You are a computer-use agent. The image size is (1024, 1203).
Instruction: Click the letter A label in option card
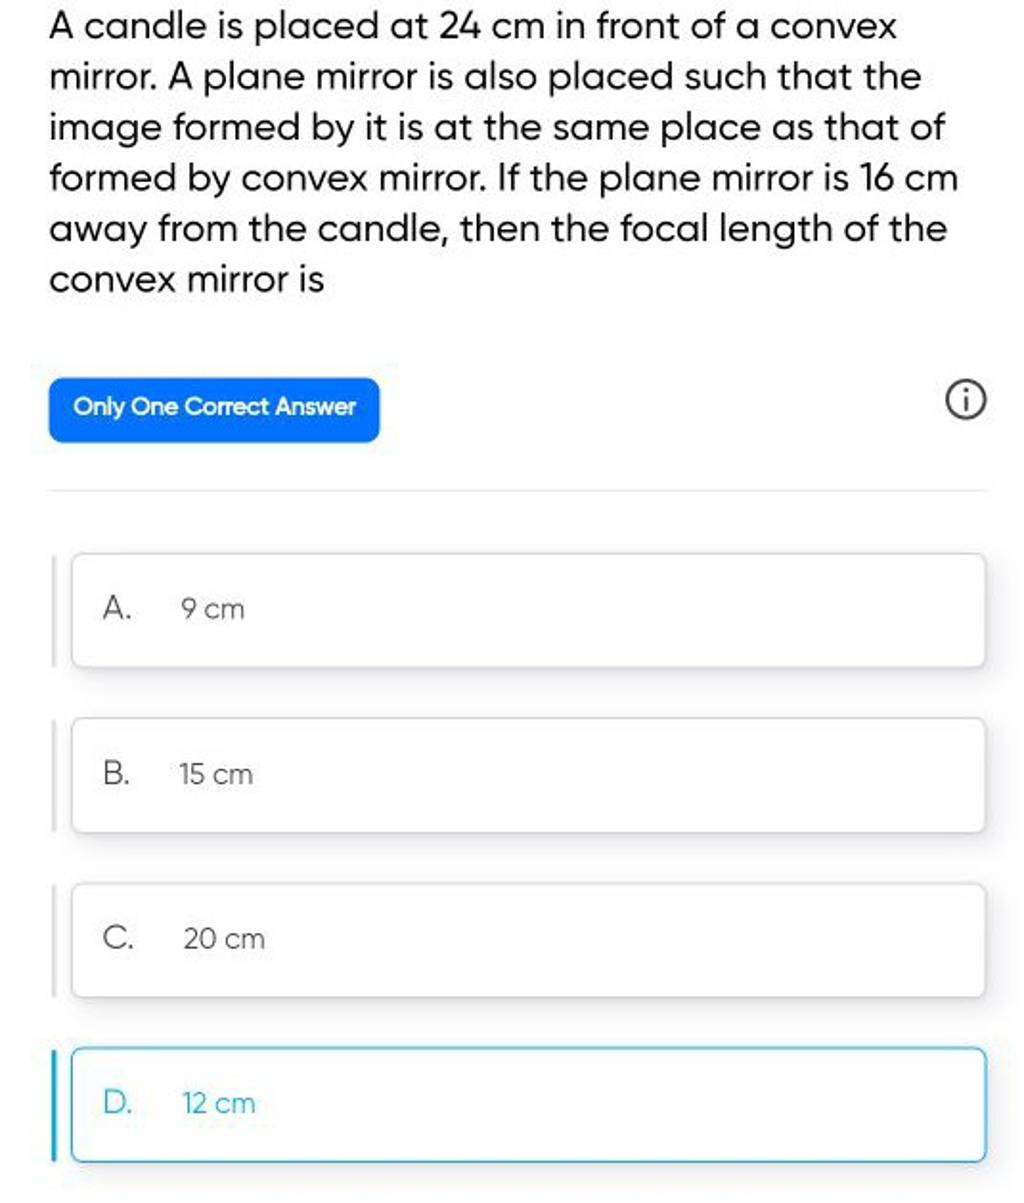(x=118, y=606)
